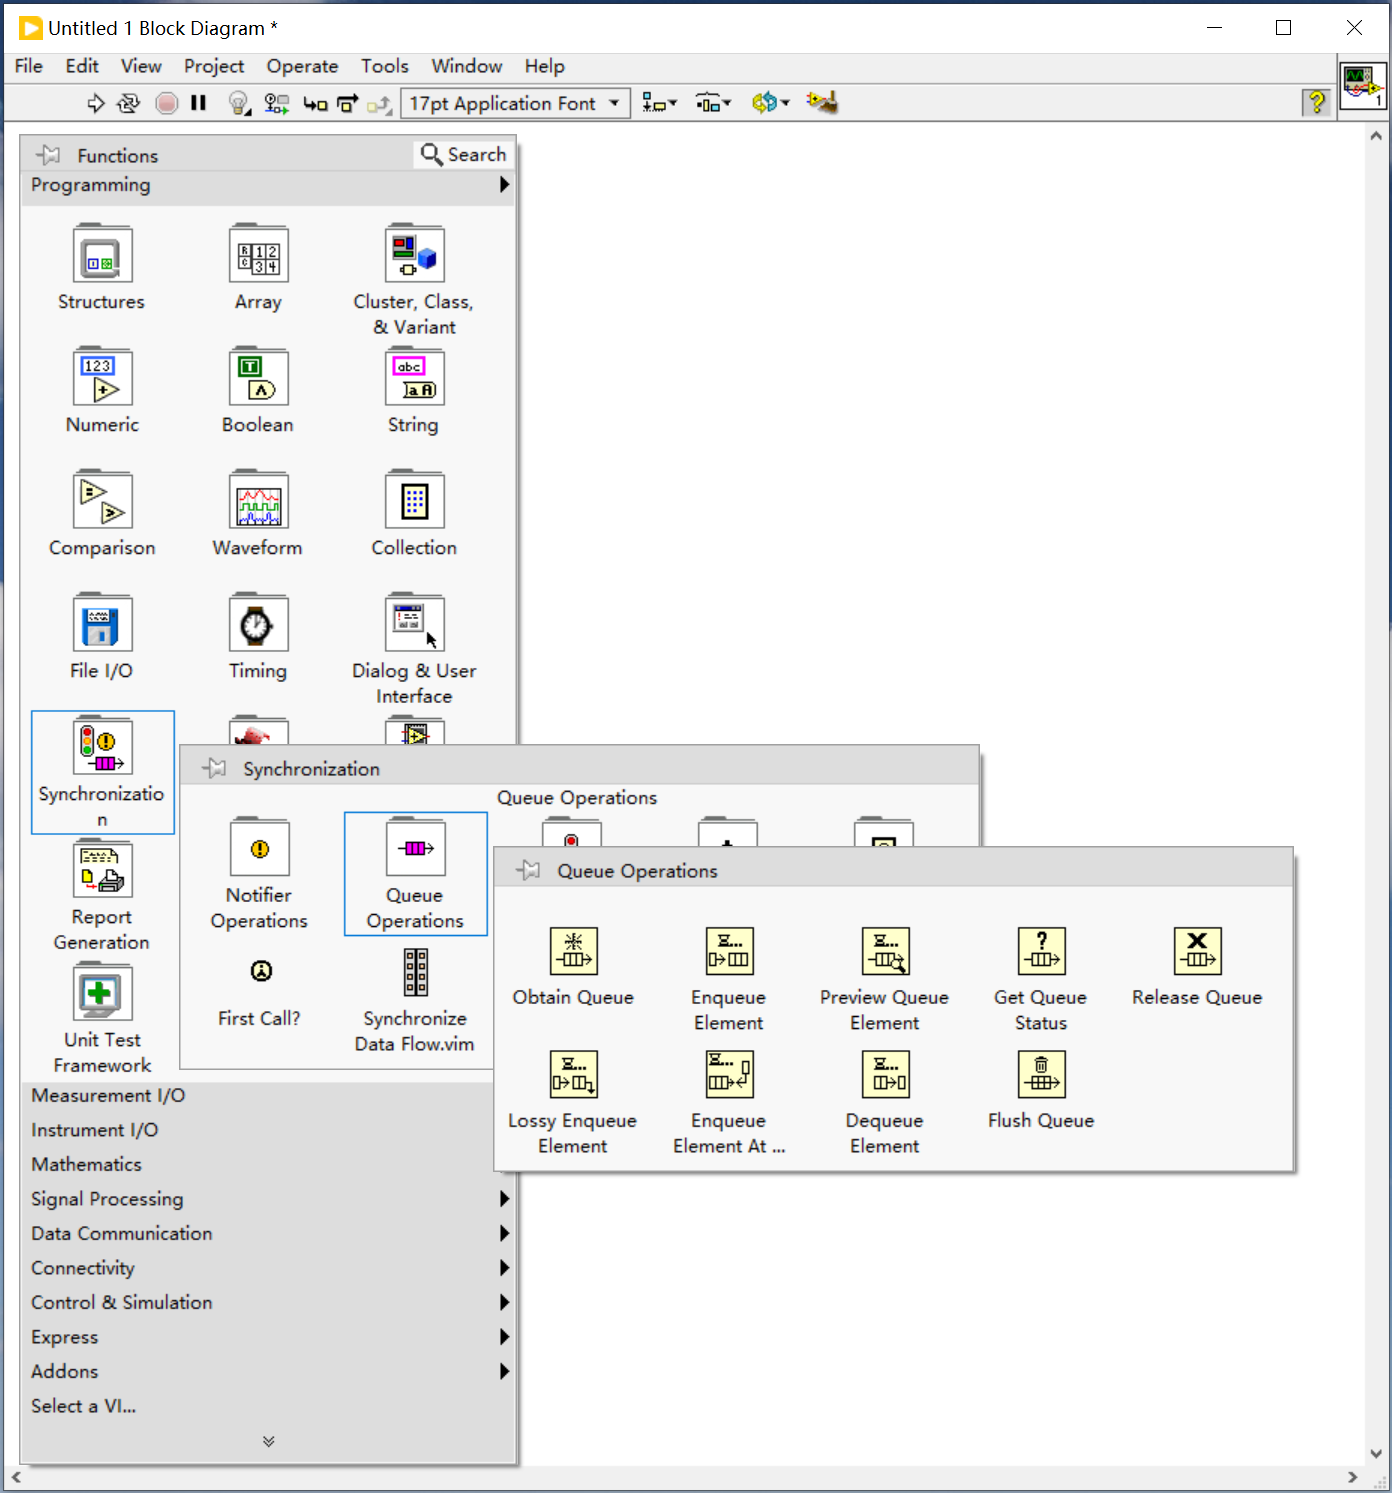Click the Step Over button
This screenshot has height=1493, width=1392.
(x=347, y=103)
